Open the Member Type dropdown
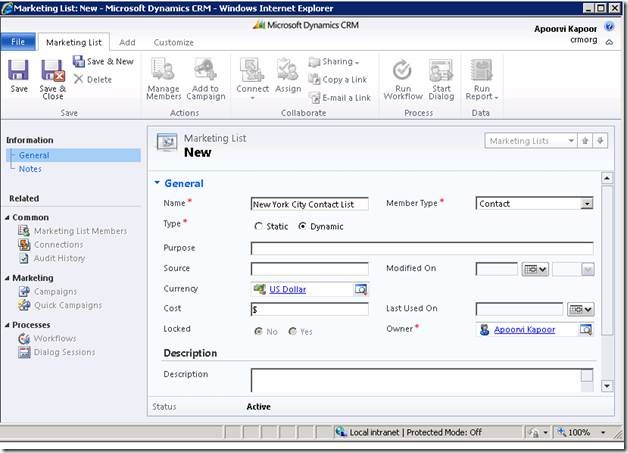The image size is (628, 453). 586,204
